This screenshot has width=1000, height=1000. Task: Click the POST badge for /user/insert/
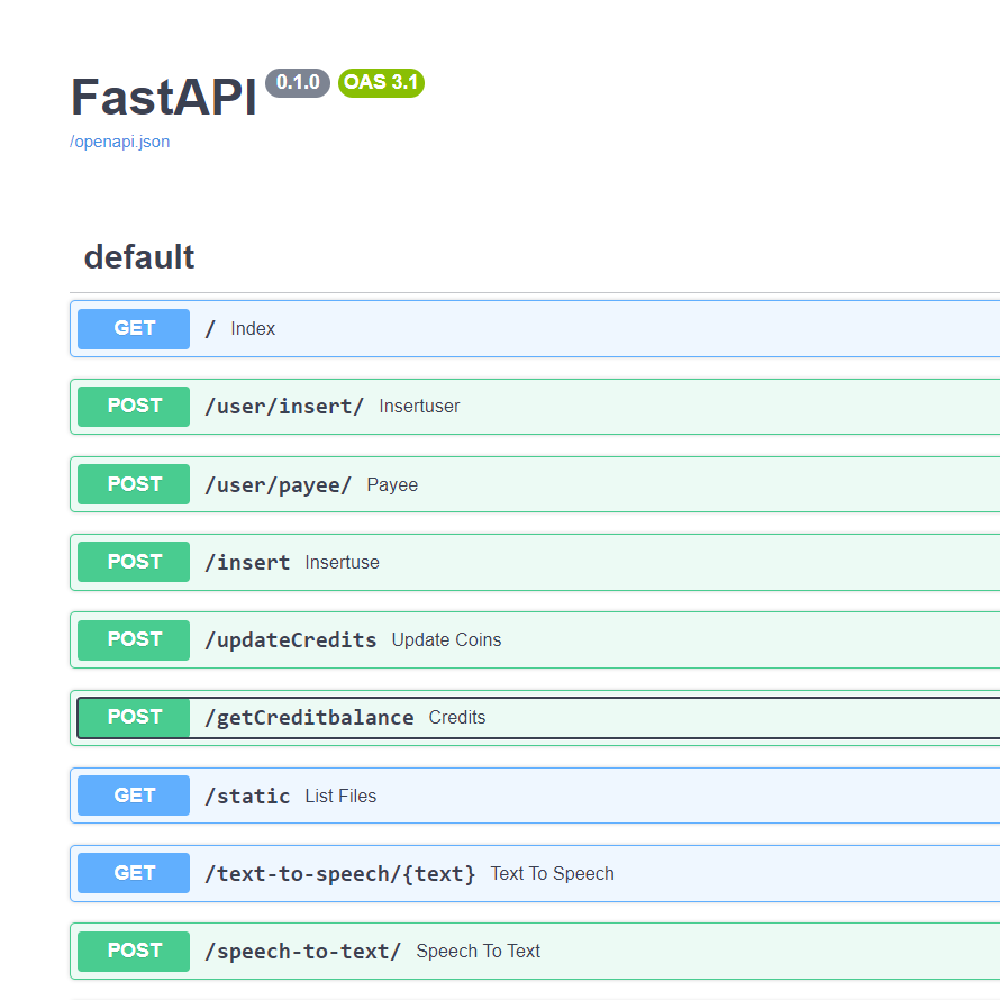point(134,406)
